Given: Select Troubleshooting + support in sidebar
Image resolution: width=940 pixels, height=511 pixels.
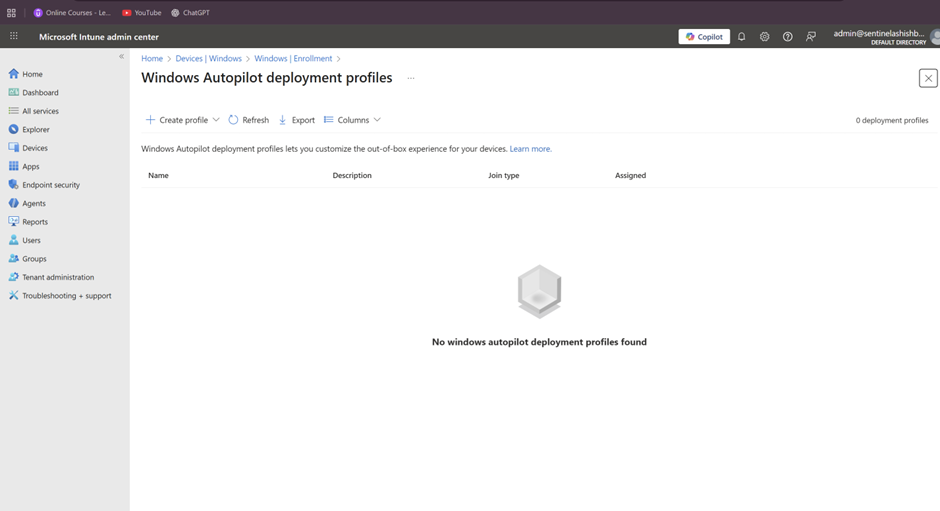Looking at the screenshot, I should click(x=66, y=296).
